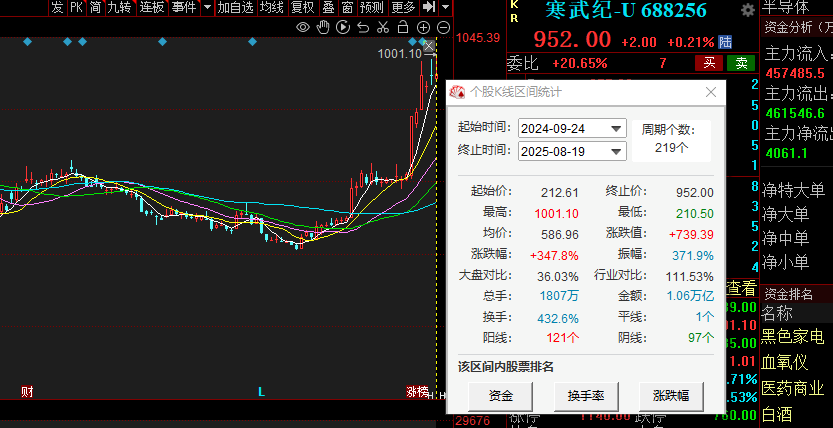The height and width of the screenshot is (428, 833).
Task: Open the 预测 forecast tool
Action: (372, 7)
